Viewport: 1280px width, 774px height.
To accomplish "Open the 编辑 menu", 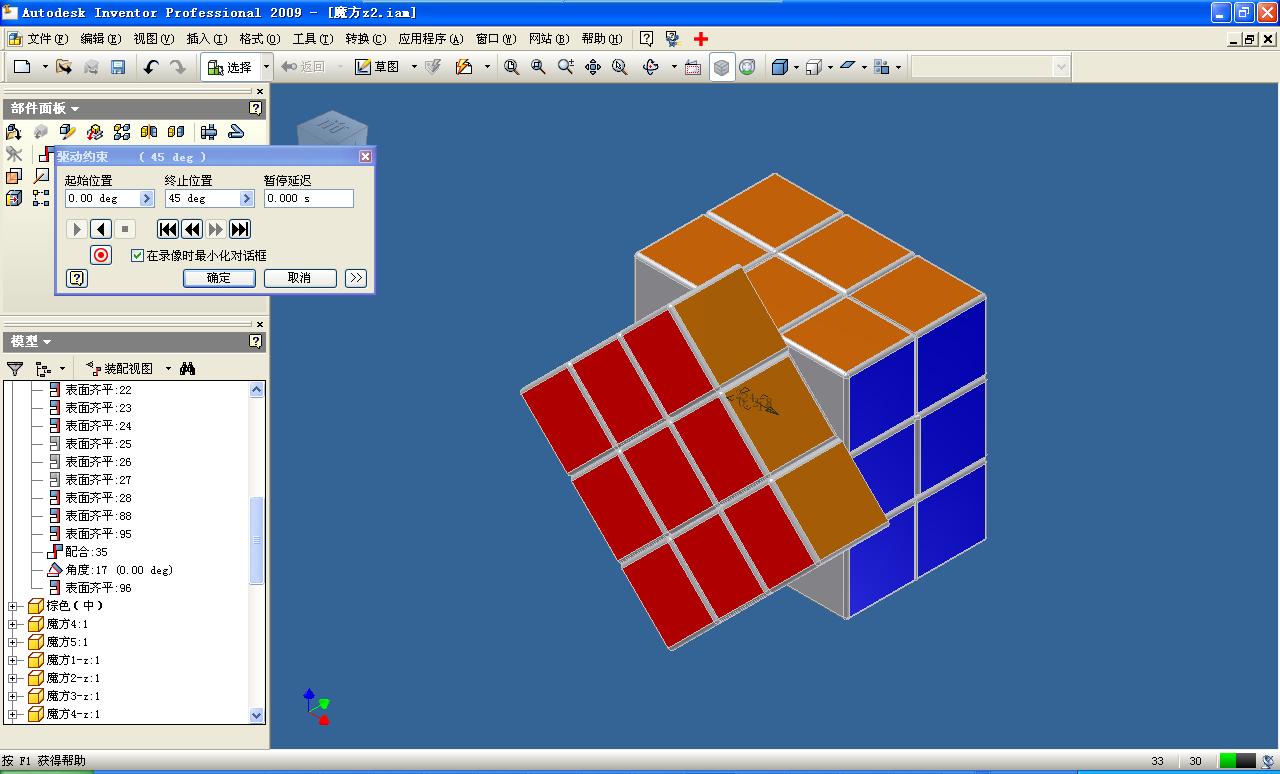I will tap(101, 39).
